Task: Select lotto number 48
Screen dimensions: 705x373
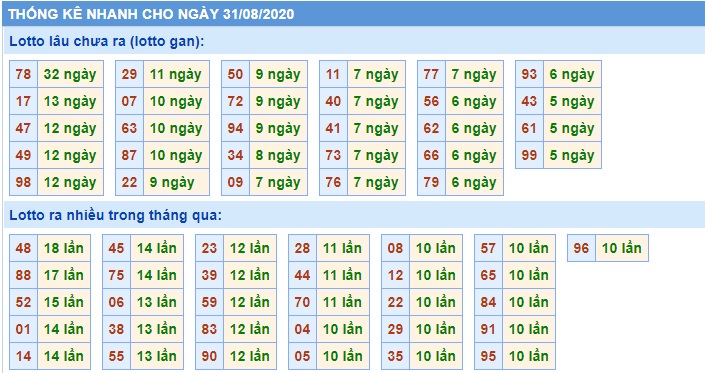Action: pyautogui.click(x=23, y=248)
